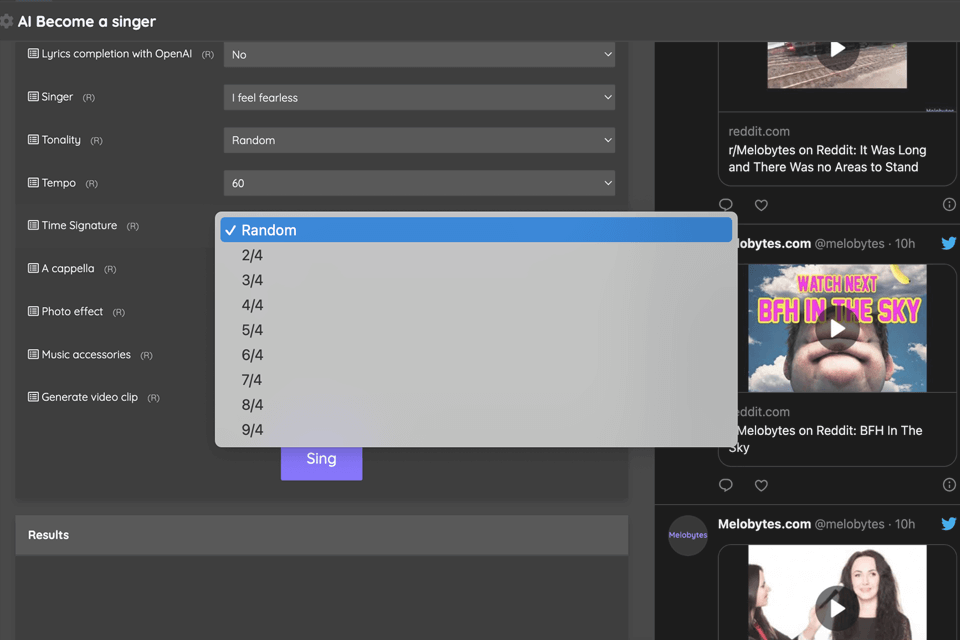Click the (R) marker next to Photo effect
Screen dimensions: 960x640
point(118,312)
